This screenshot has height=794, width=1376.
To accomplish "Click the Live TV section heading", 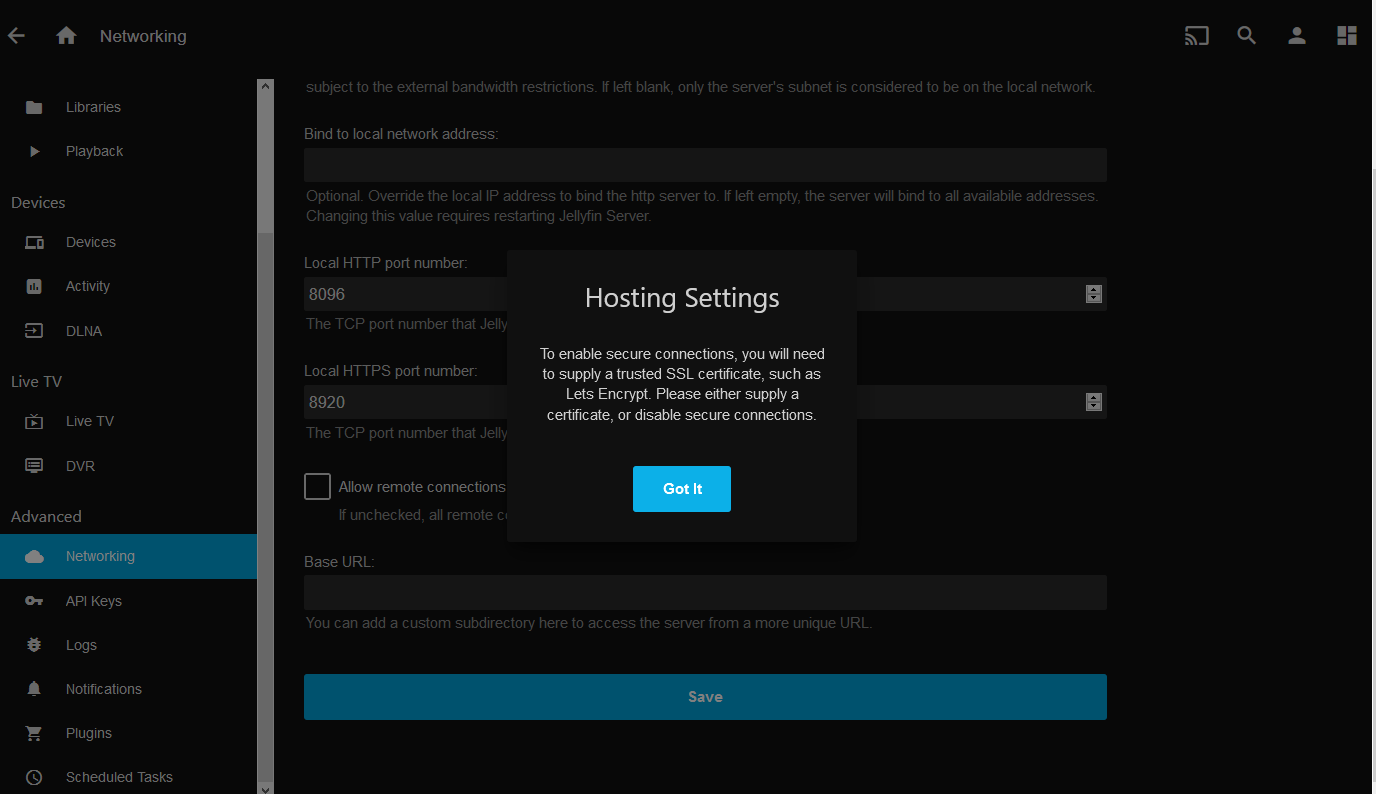I will 37,382.
